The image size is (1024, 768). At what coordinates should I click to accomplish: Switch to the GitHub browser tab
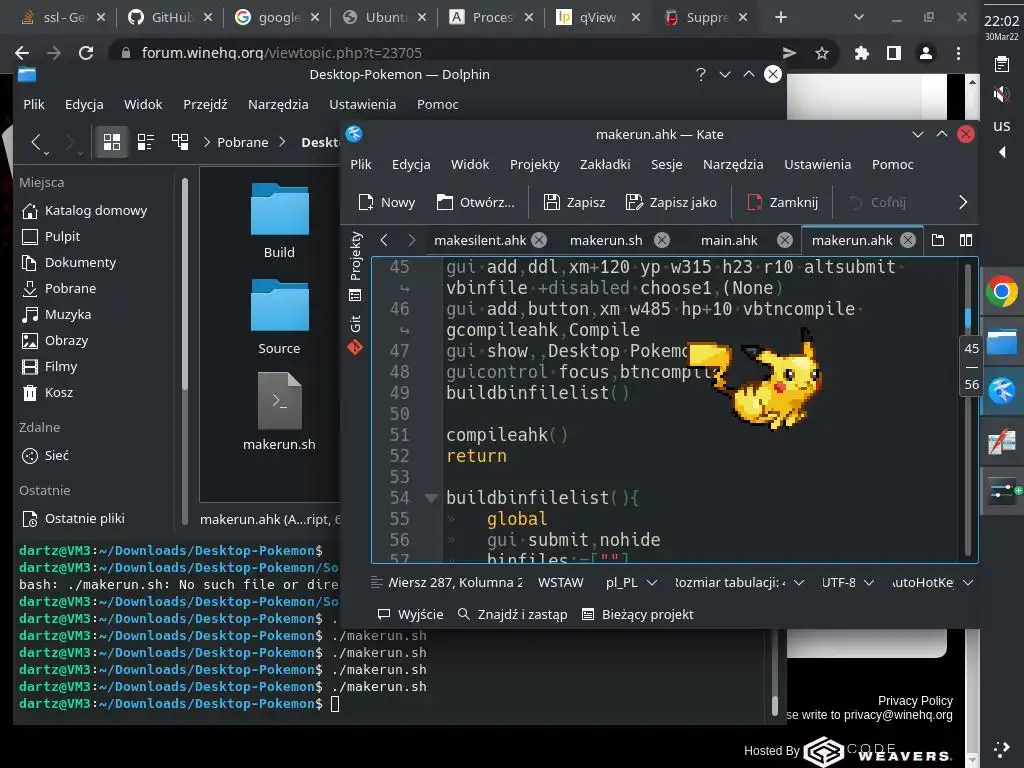170,18
